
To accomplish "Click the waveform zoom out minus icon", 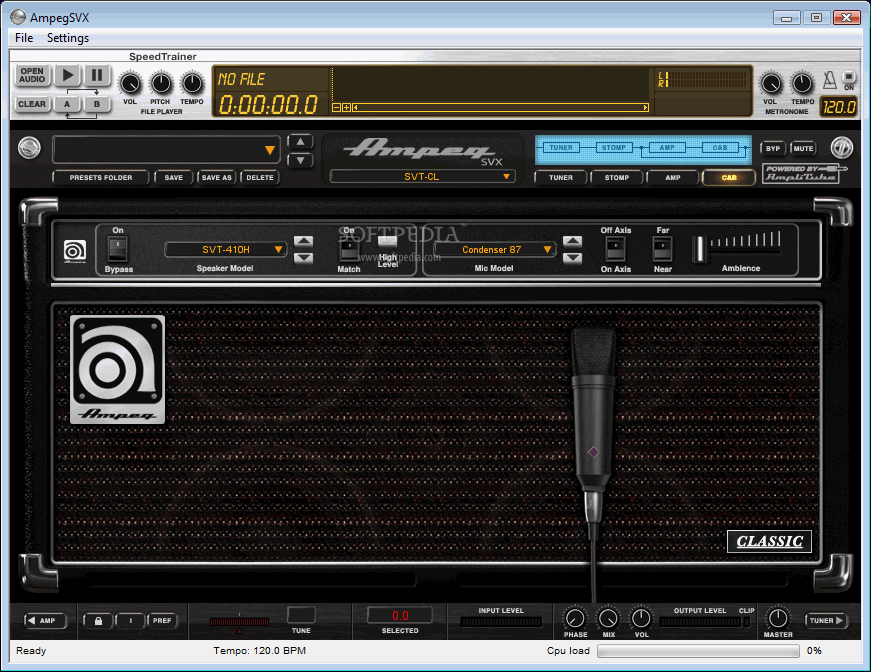I will 336,107.
